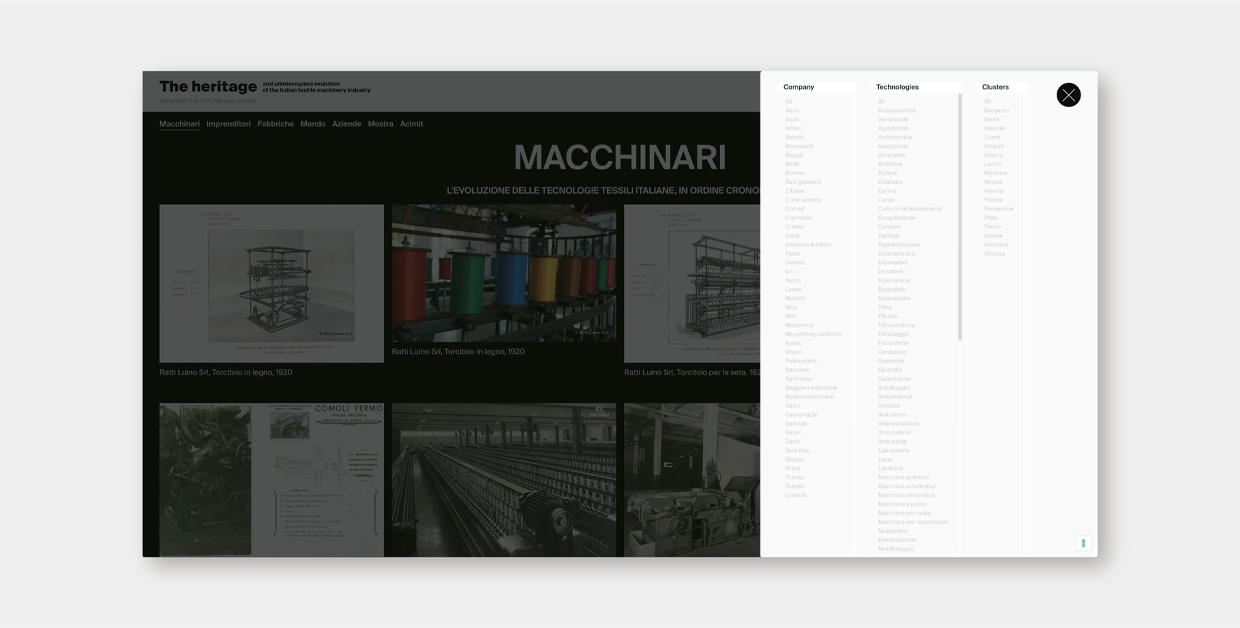
Task: Select Rostoni macchine company
Action: [x=809, y=397]
